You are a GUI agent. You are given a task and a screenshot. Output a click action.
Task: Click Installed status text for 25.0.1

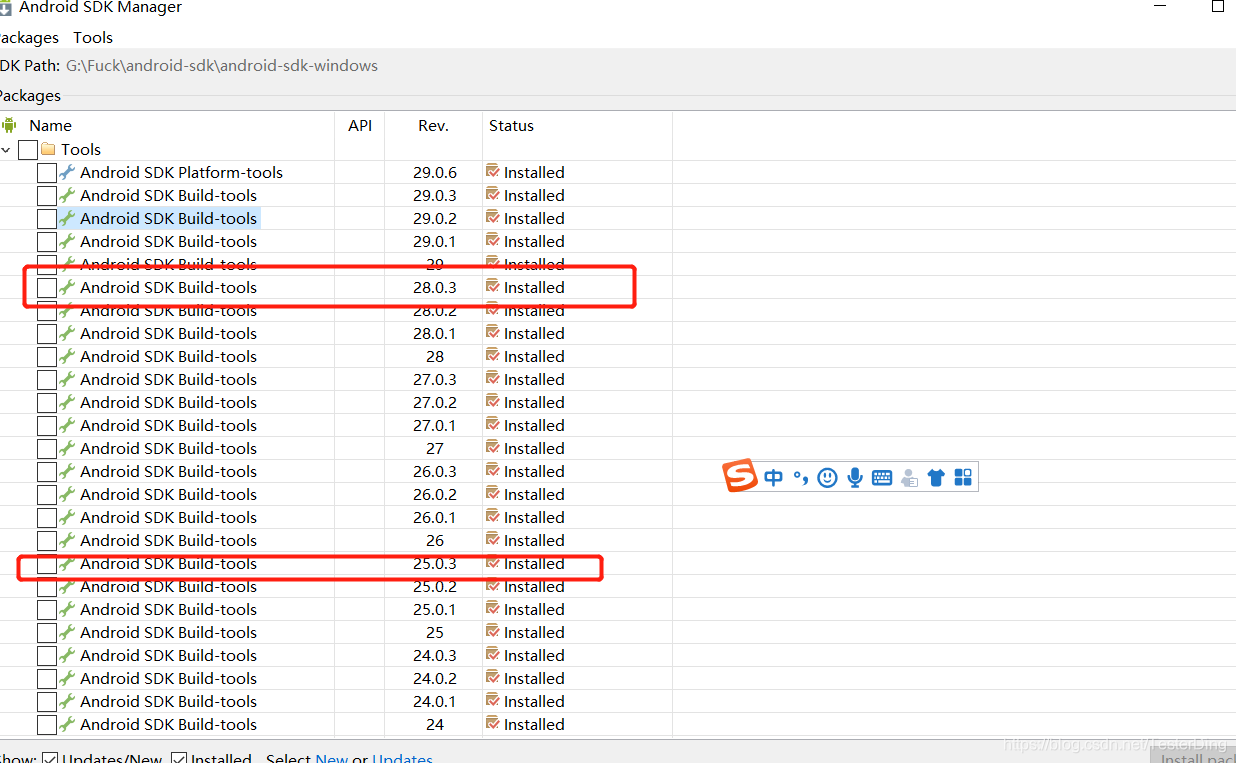(534, 609)
